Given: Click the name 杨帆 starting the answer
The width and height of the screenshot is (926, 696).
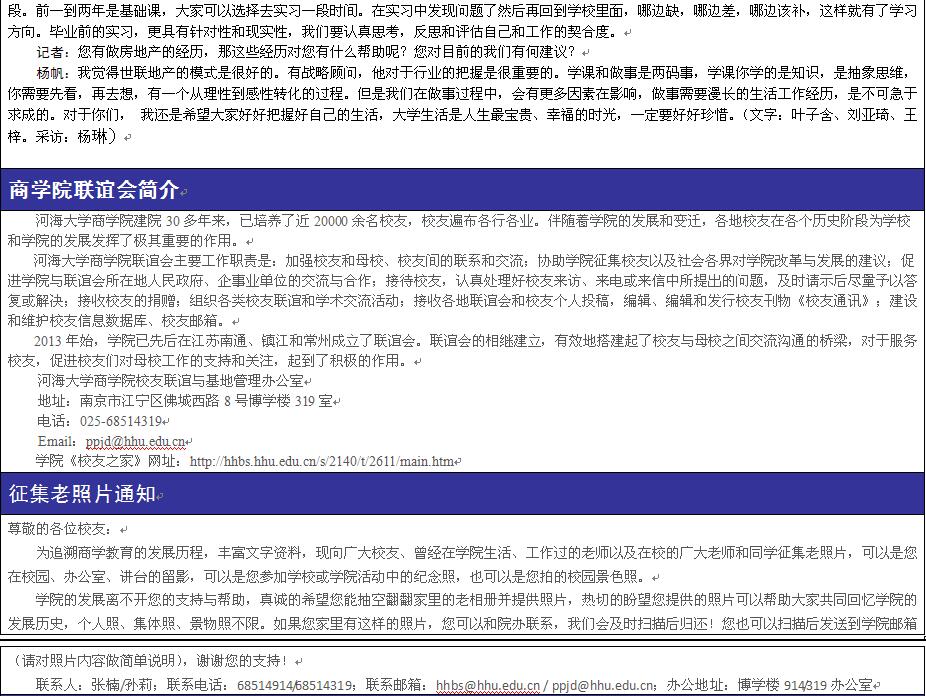Looking at the screenshot, I should tap(50, 73).
